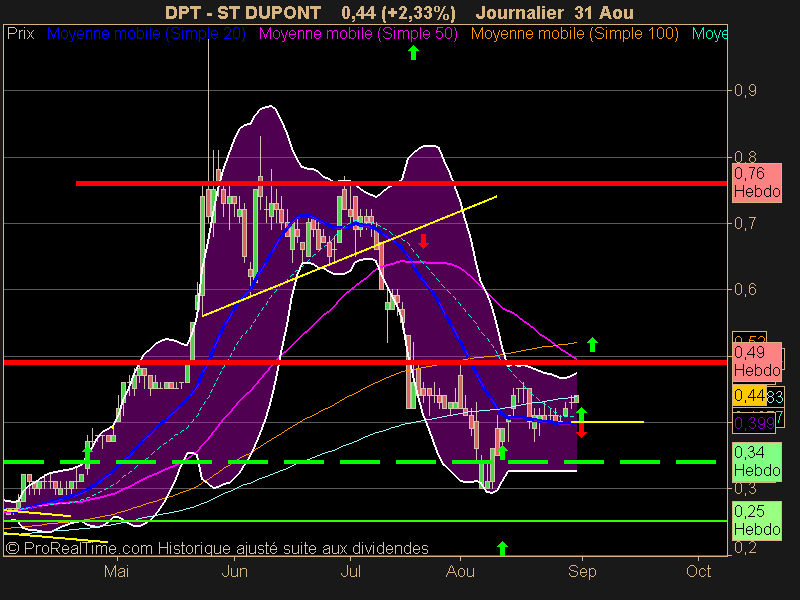Click the red 0,49 Hebdo price tag
This screenshot has width=800, height=600.
click(x=757, y=361)
